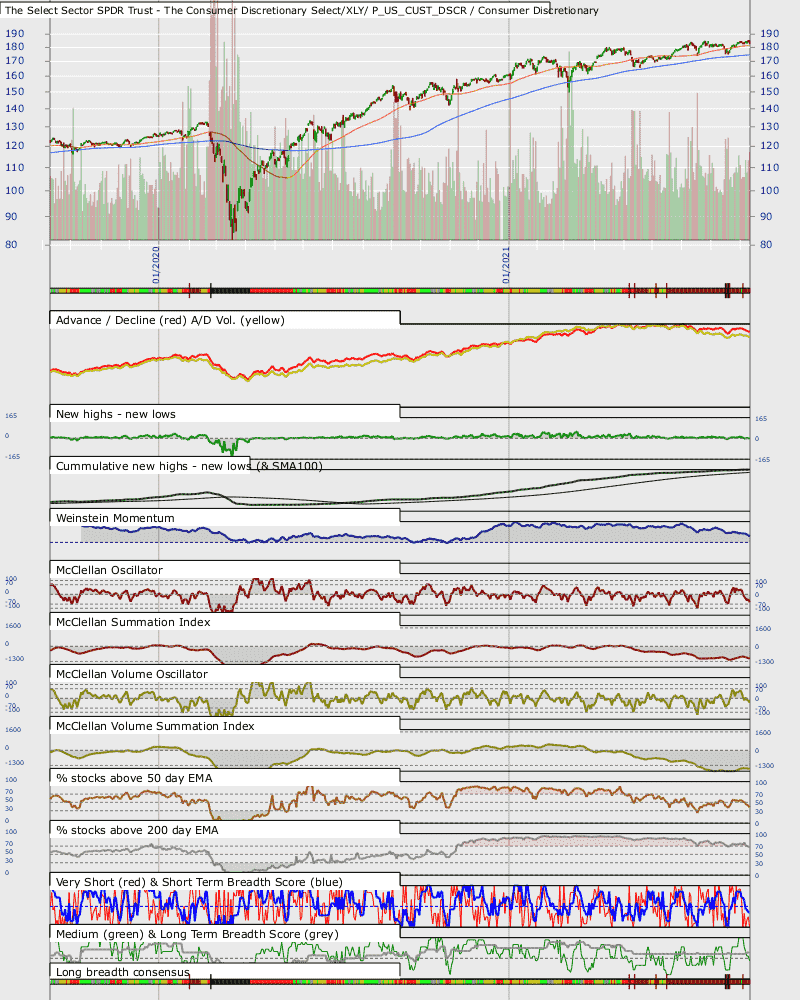Select the 'McClellan Oscillator' panel label

[109, 570]
